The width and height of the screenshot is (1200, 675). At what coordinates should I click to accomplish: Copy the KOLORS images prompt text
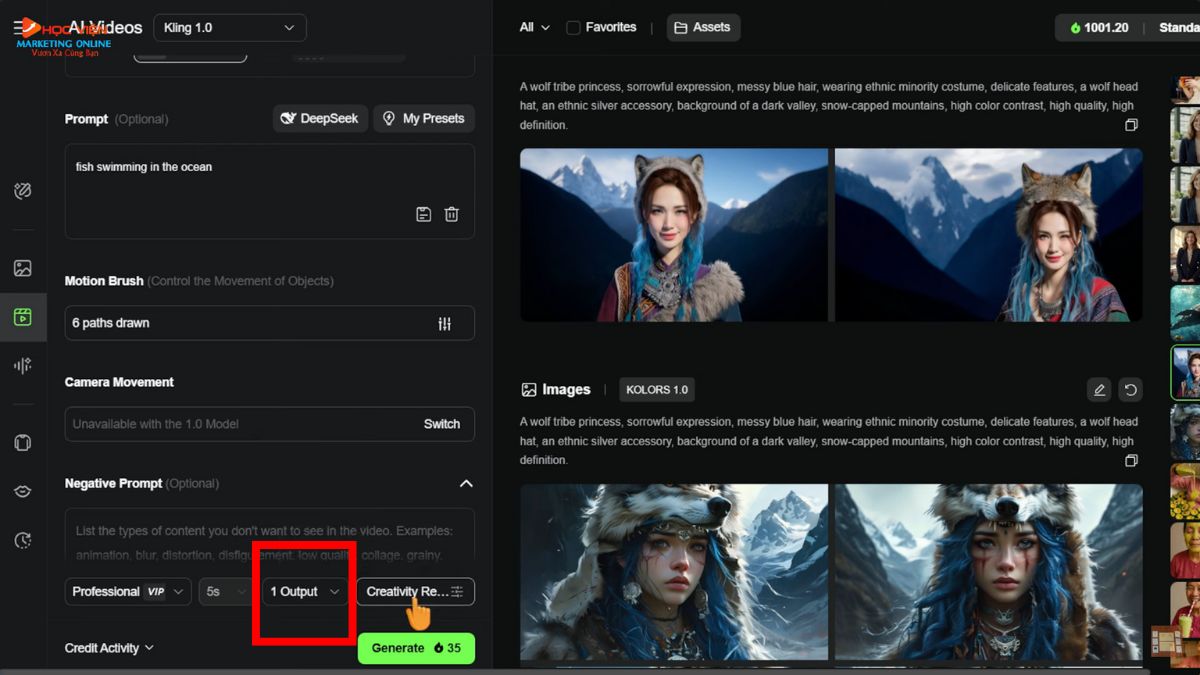point(1131,460)
